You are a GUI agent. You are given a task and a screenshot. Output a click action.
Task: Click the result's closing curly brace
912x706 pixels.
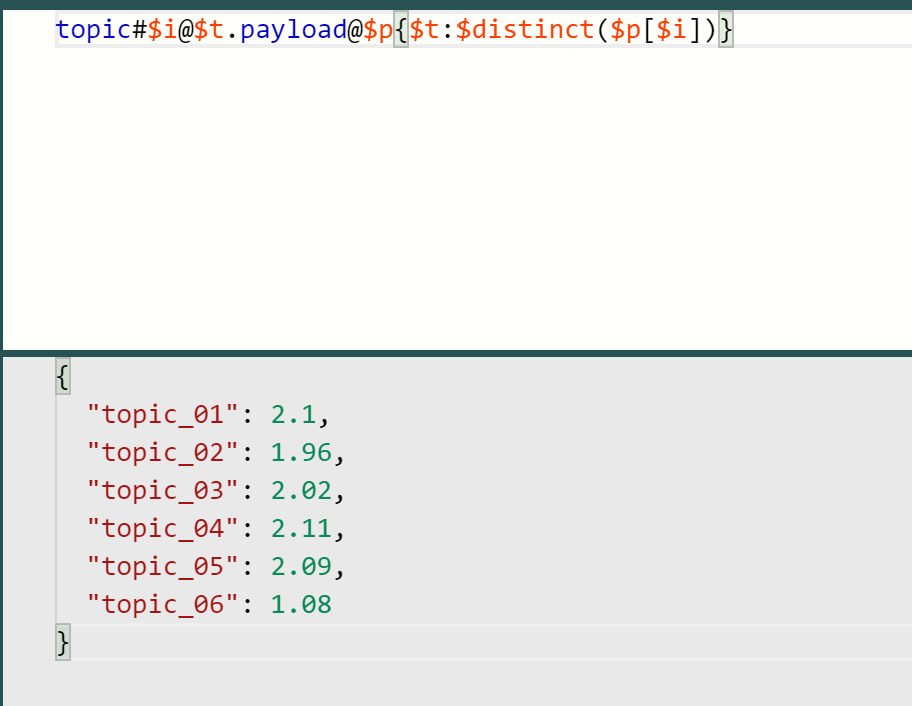point(63,642)
